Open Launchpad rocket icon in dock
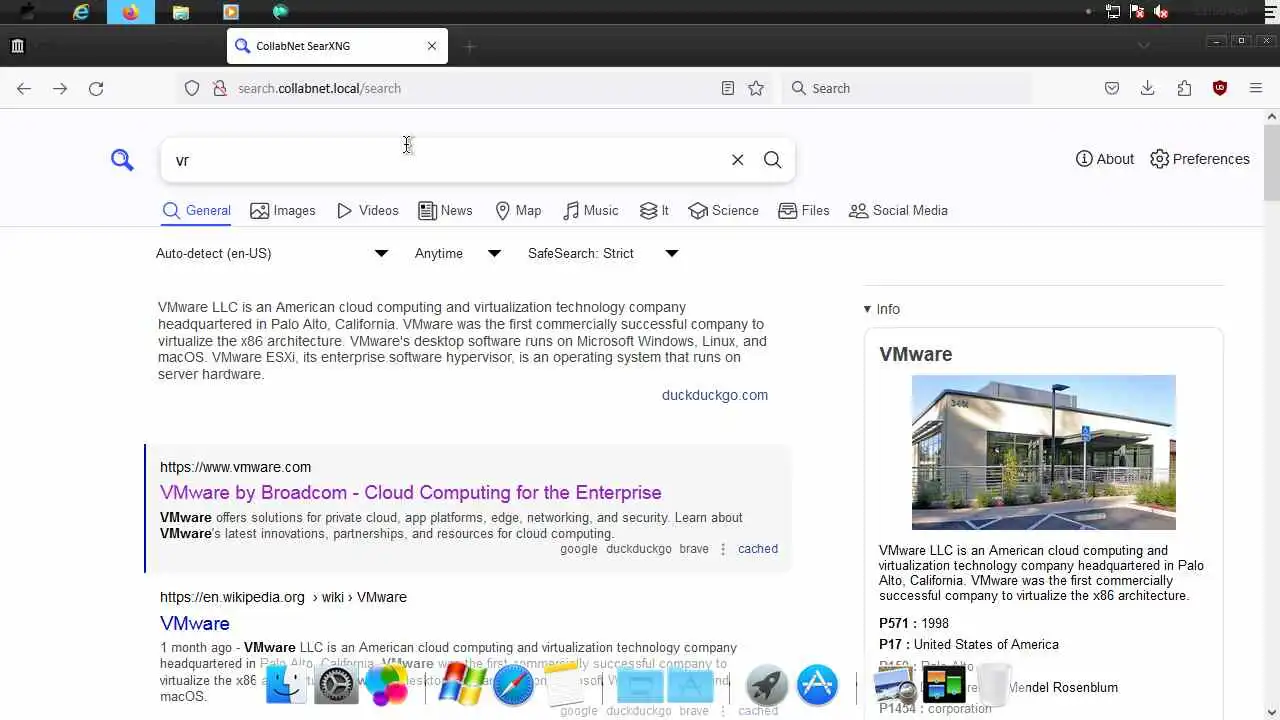1280x720 pixels. click(767, 686)
